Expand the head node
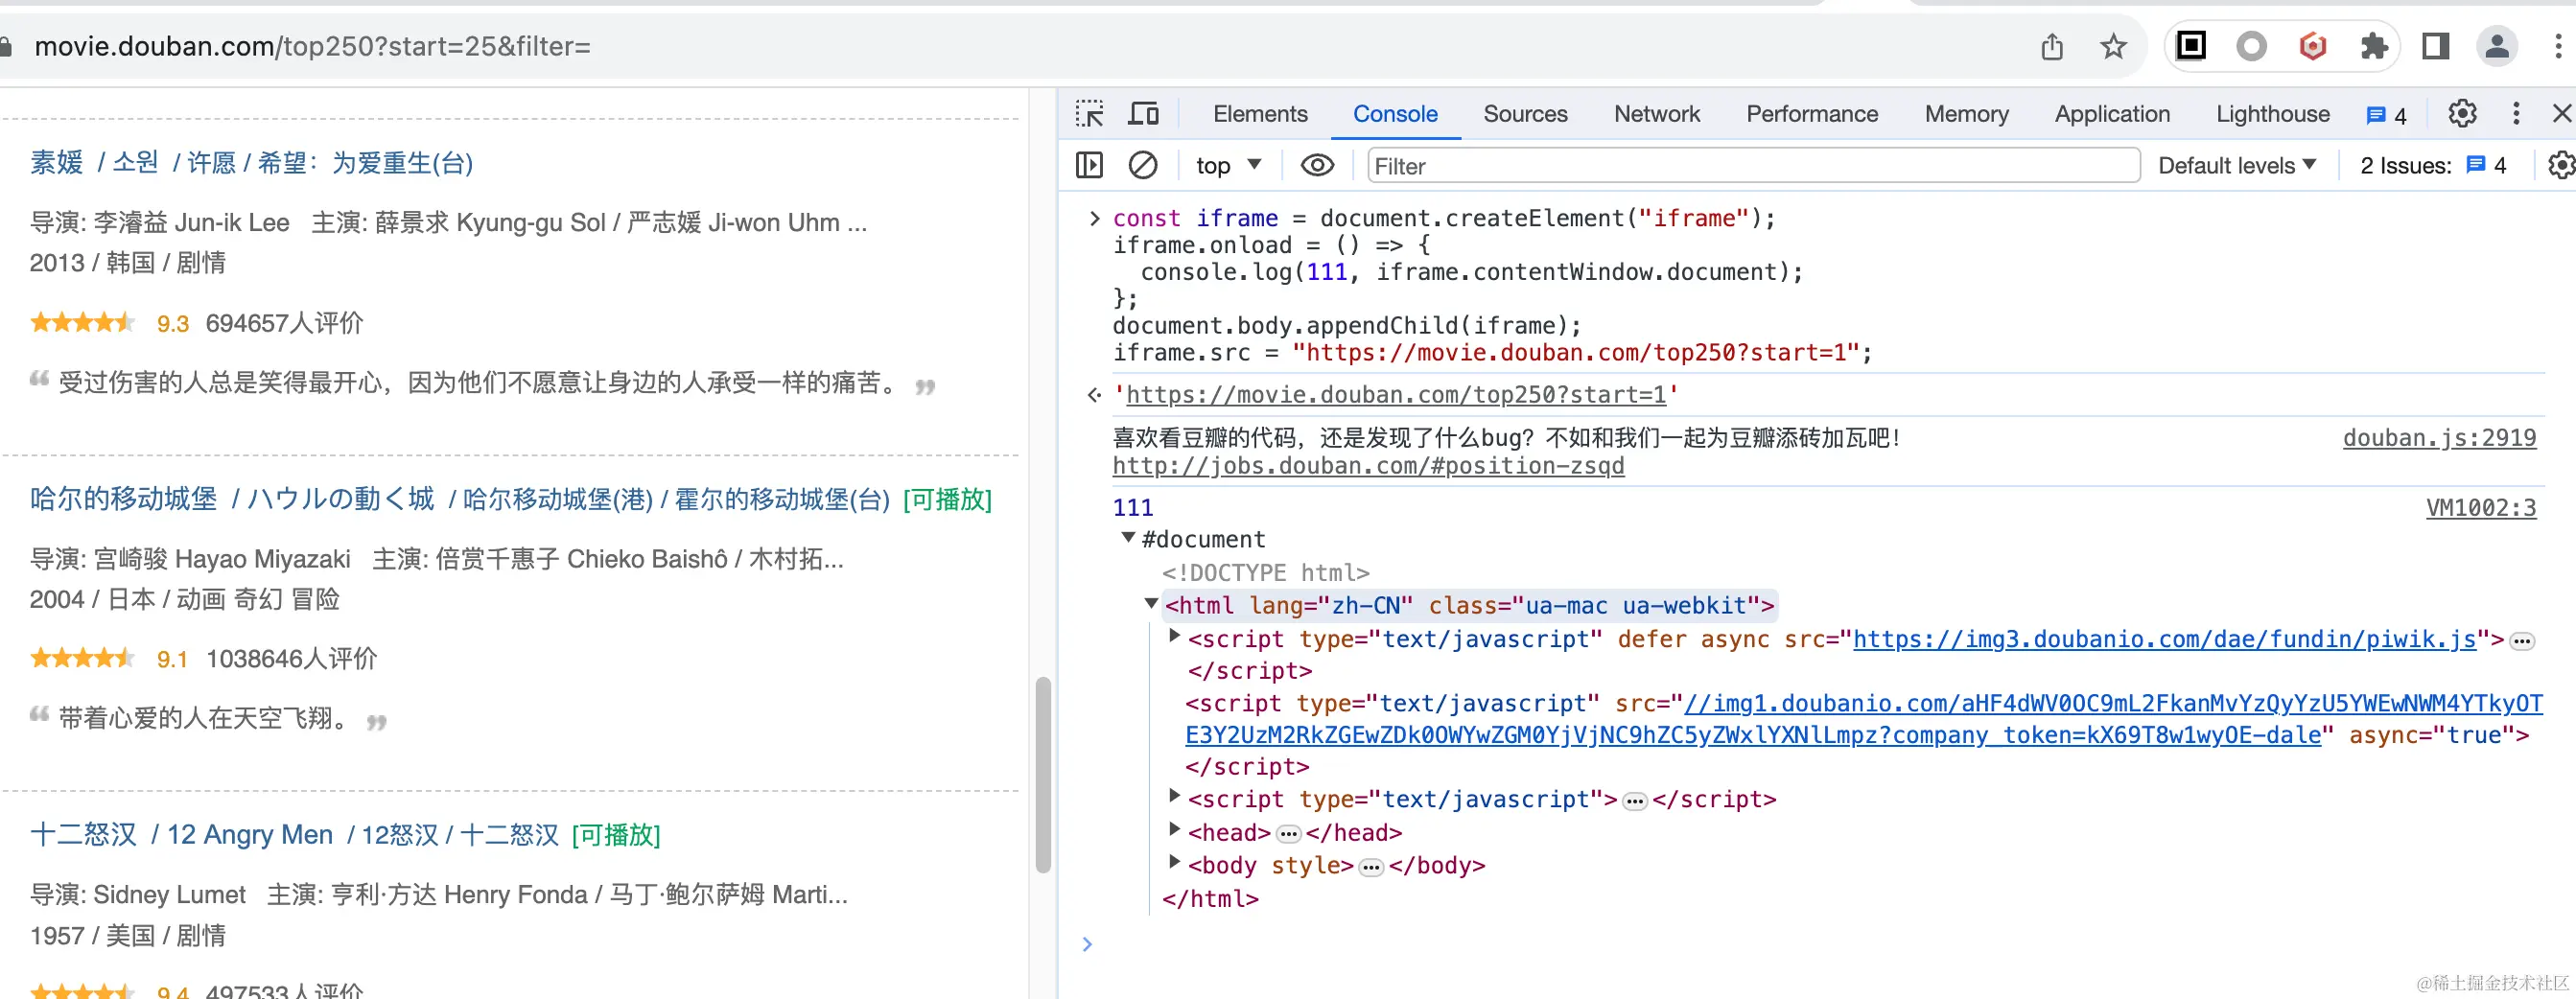The width and height of the screenshot is (2576, 999). [x=1175, y=830]
